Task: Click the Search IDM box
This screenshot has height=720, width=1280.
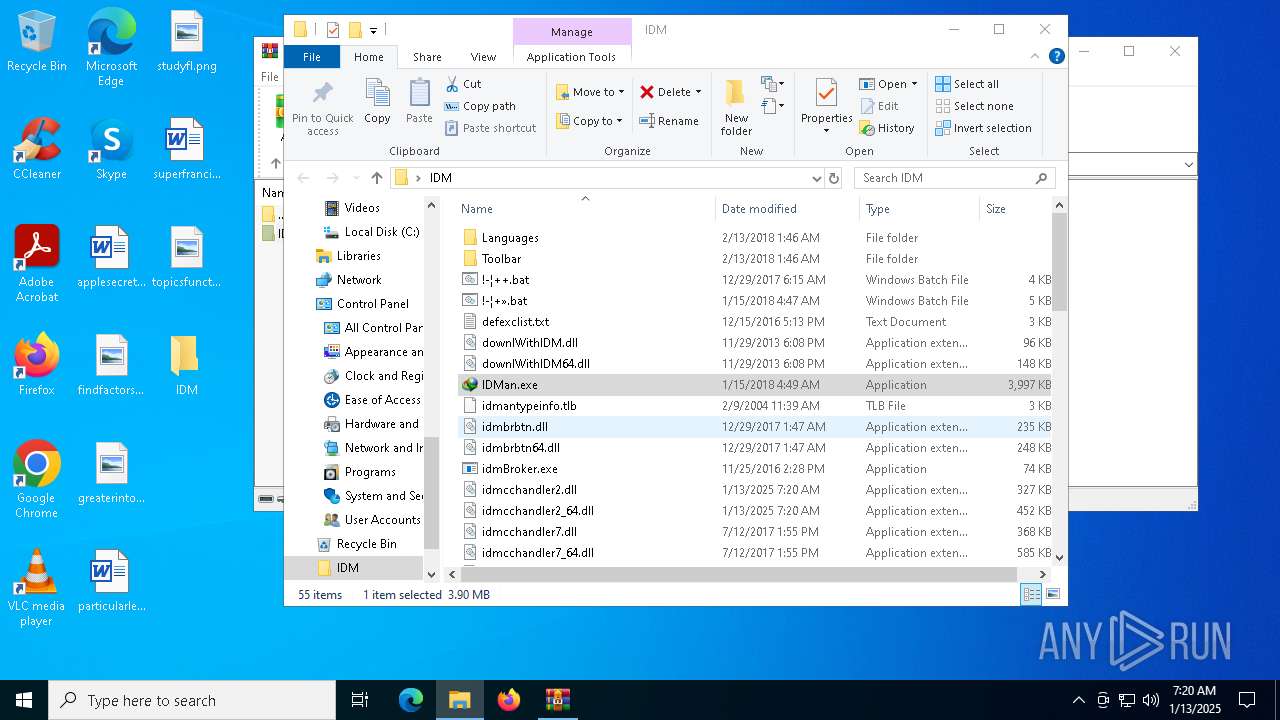Action: (955, 178)
